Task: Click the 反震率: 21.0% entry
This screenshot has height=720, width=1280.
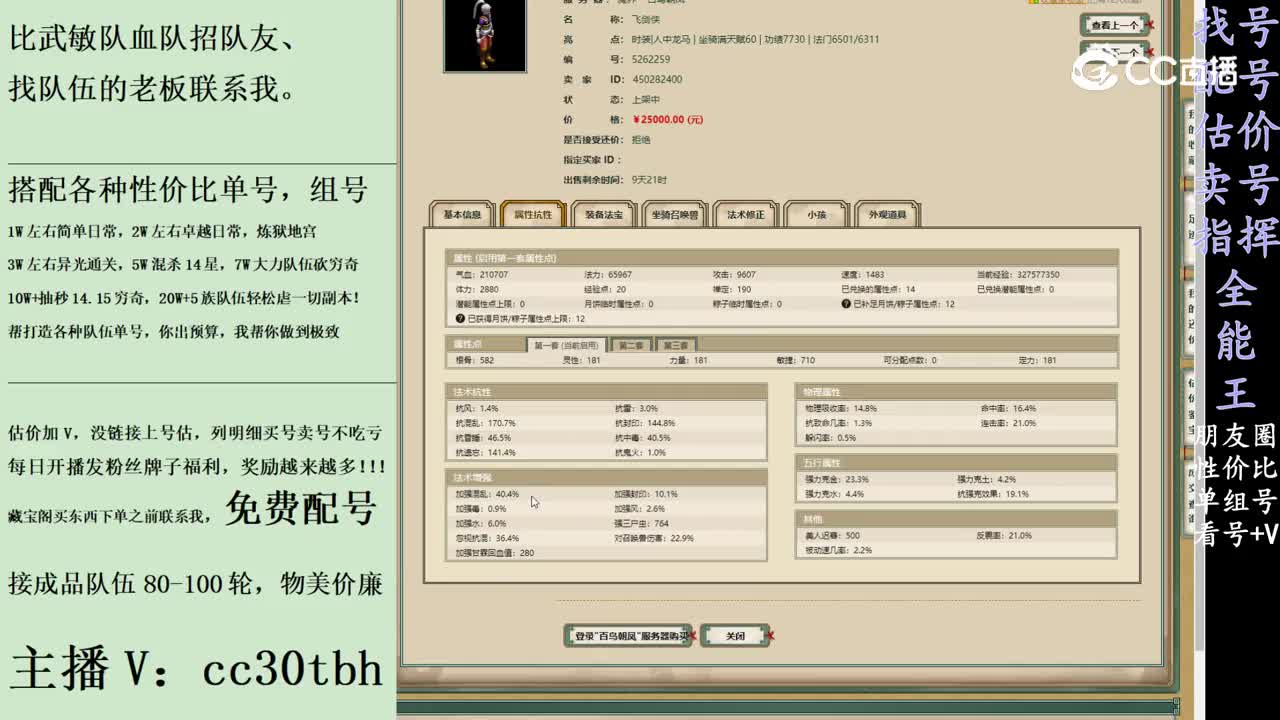Action: [x=1005, y=535]
